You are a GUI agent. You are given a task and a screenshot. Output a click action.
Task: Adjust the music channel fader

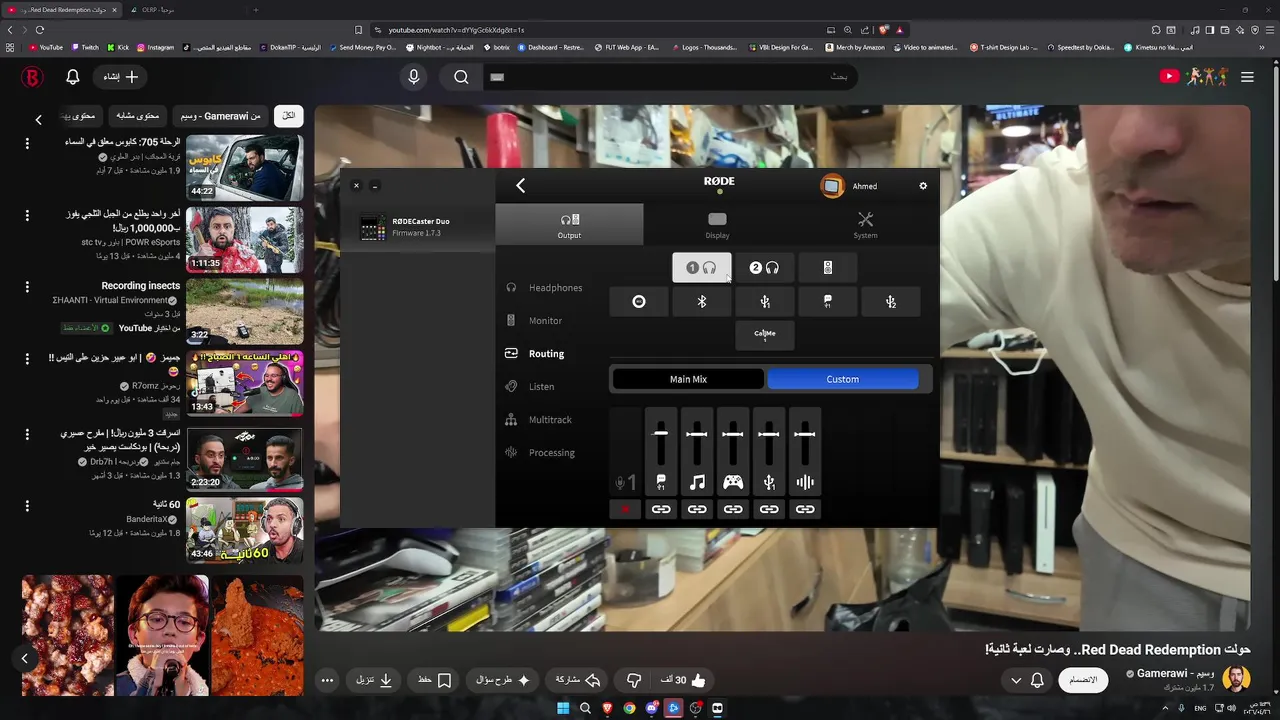click(697, 434)
